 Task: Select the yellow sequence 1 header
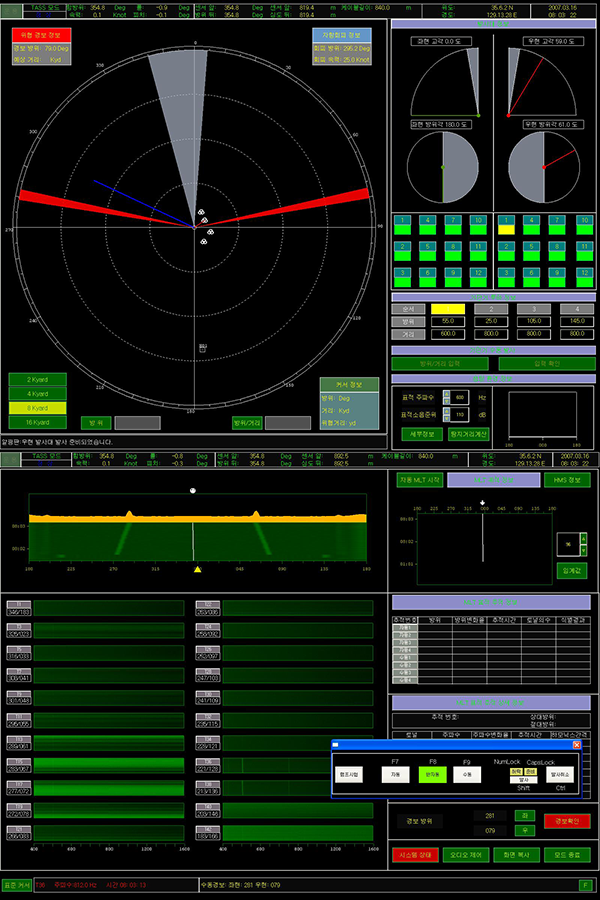click(x=447, y=309)
